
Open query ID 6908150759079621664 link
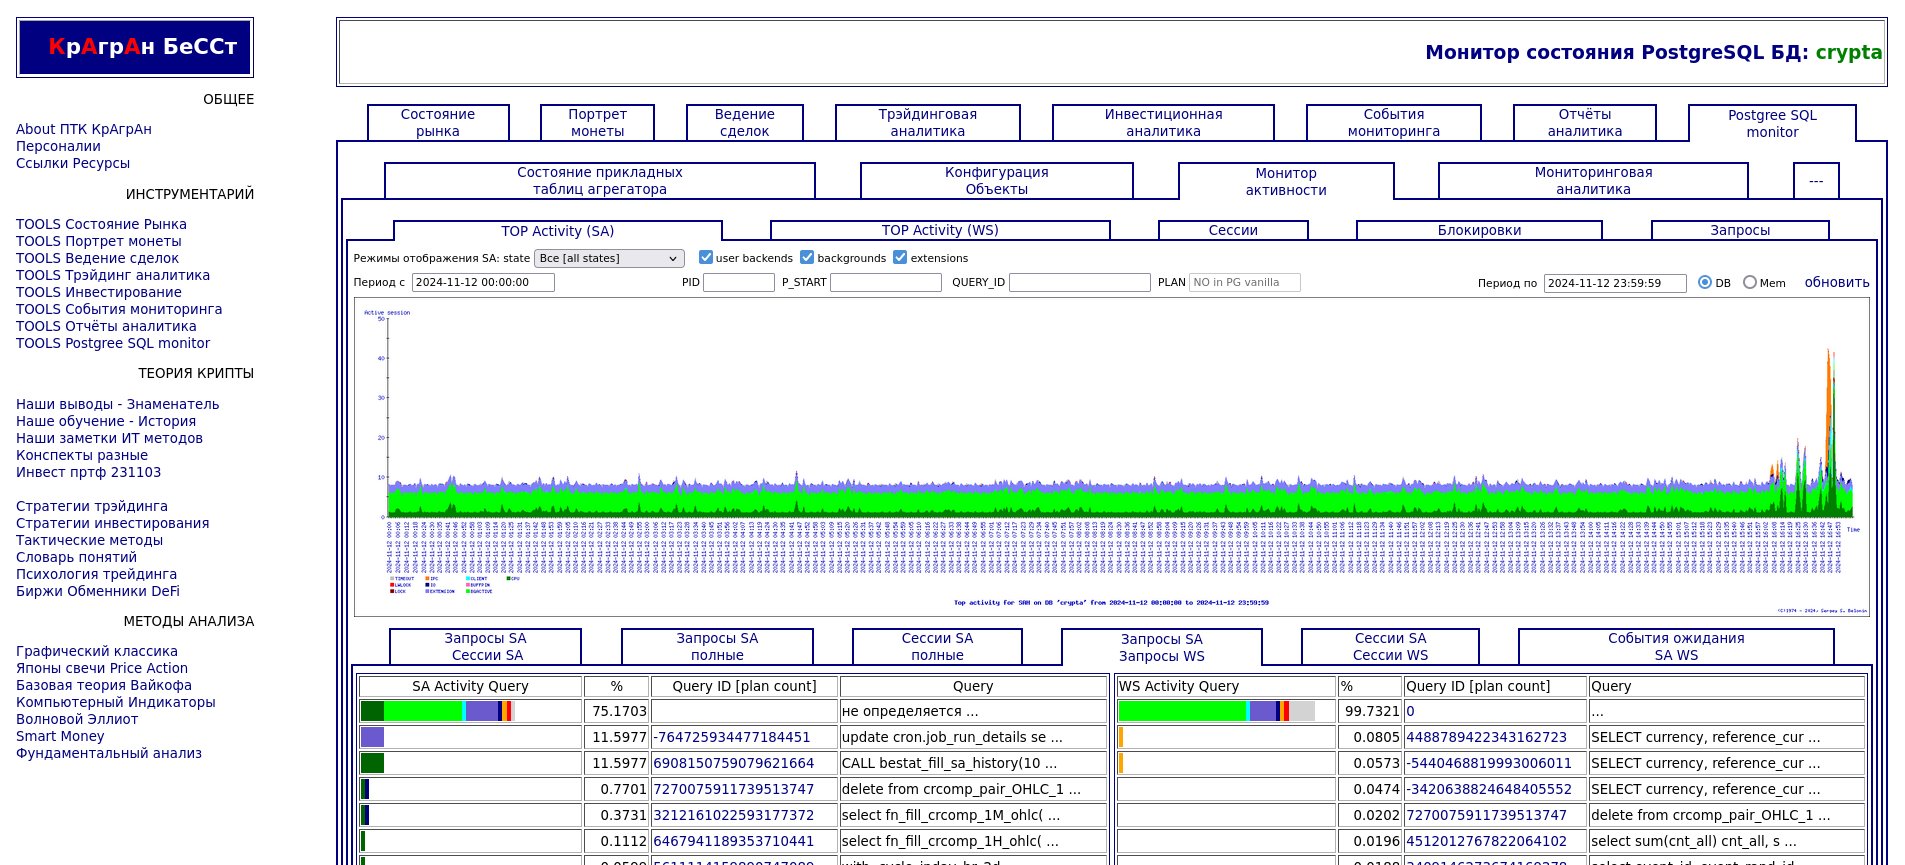[733, 763]
